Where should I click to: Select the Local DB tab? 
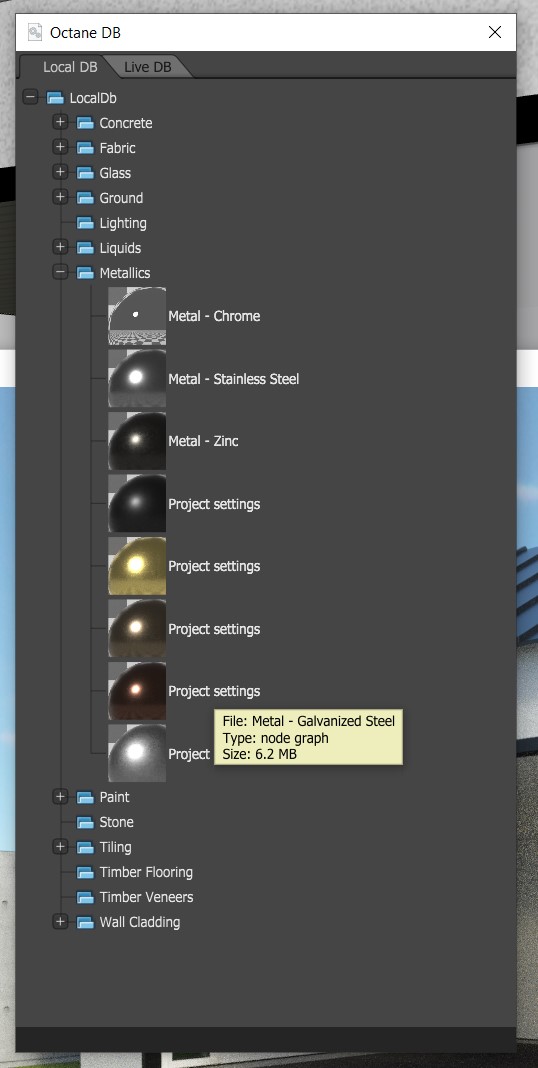pos(70,67)
